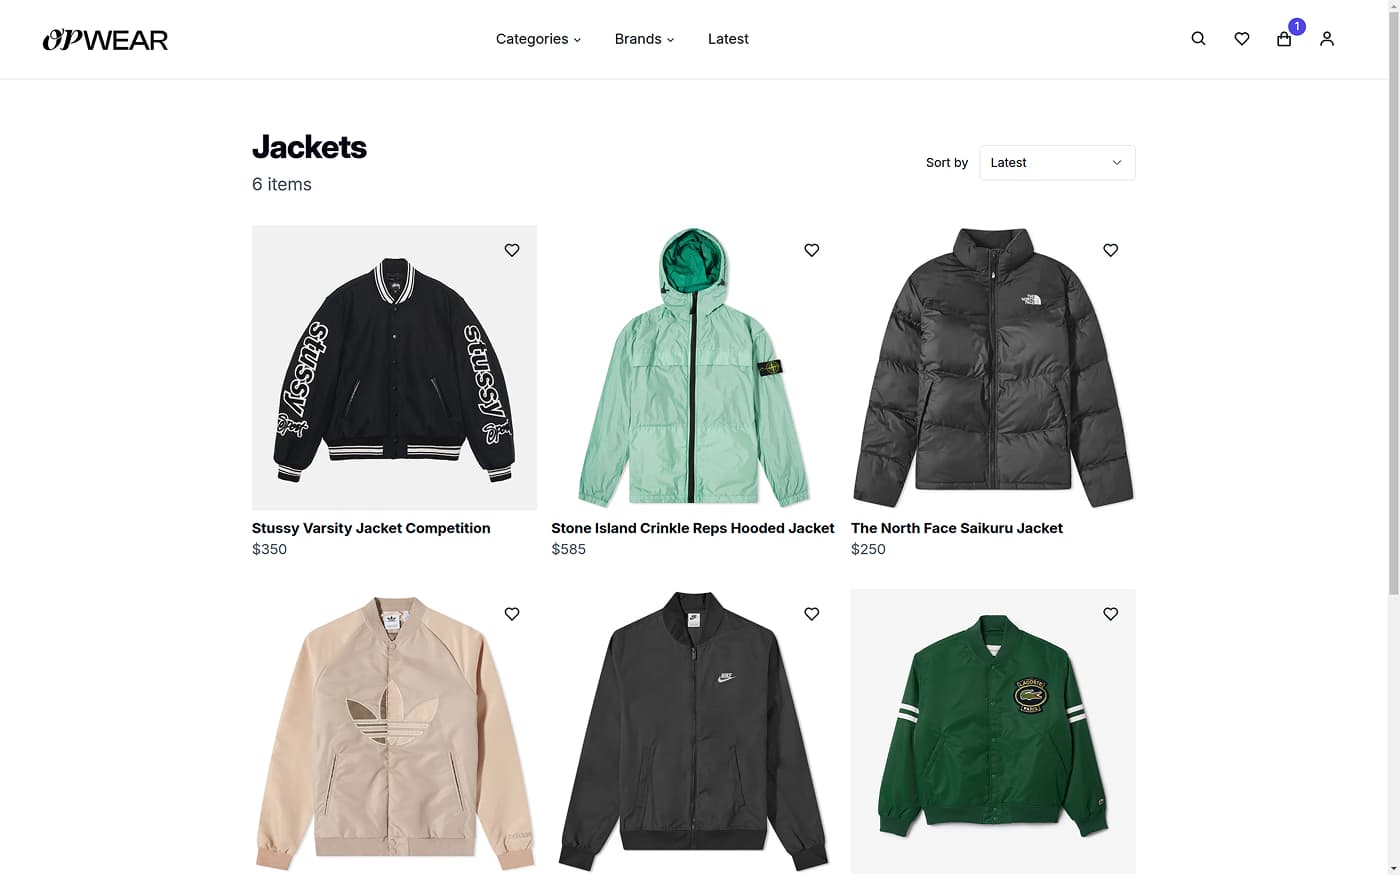Favorite the Stussy Varsity Jacket heart
The width and height of the screenshot is (1400, 875).
512,250
